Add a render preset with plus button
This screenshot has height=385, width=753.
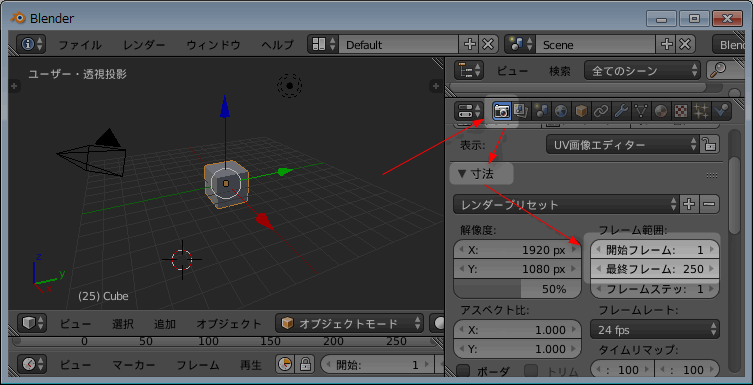point(690,205)
